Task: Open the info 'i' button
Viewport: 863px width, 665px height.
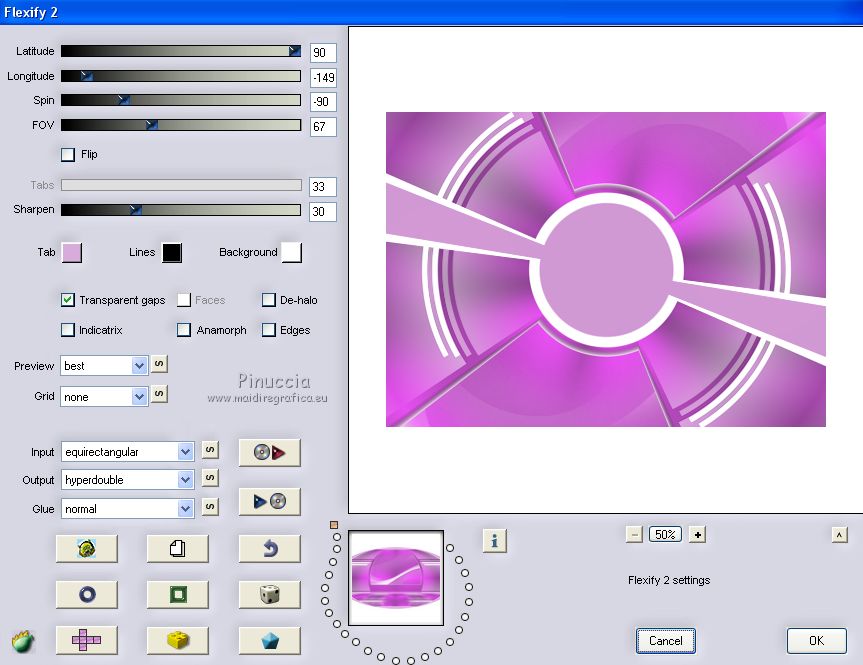Action: pos(494,541)
